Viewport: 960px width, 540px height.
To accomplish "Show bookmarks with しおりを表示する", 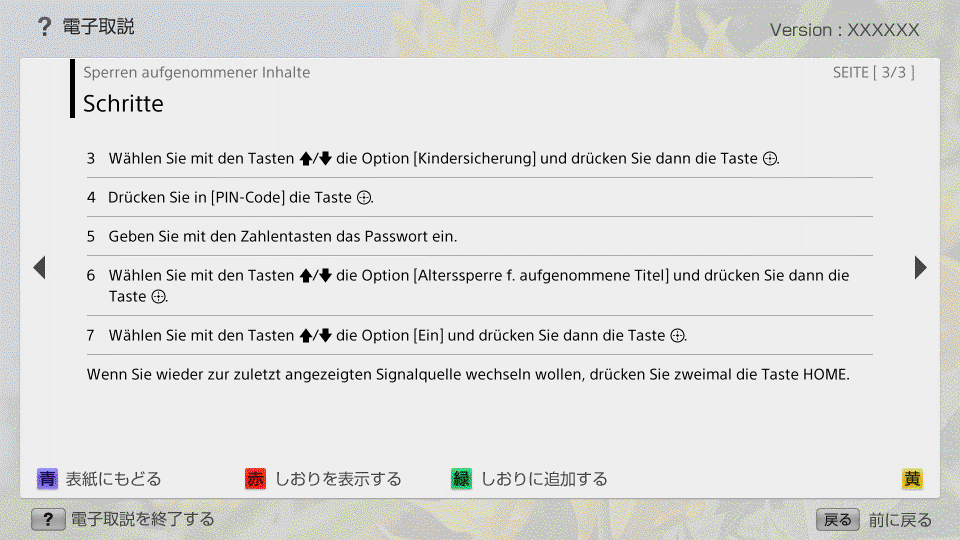I will 325,479.
